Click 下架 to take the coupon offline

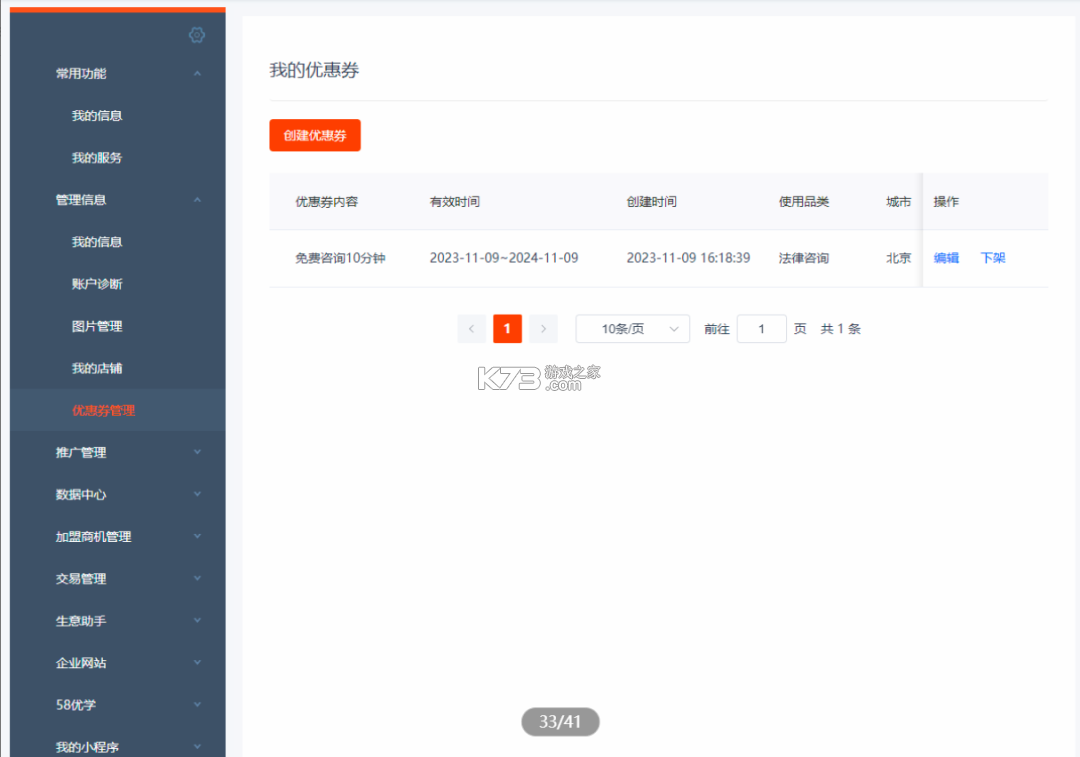[992, 257]
